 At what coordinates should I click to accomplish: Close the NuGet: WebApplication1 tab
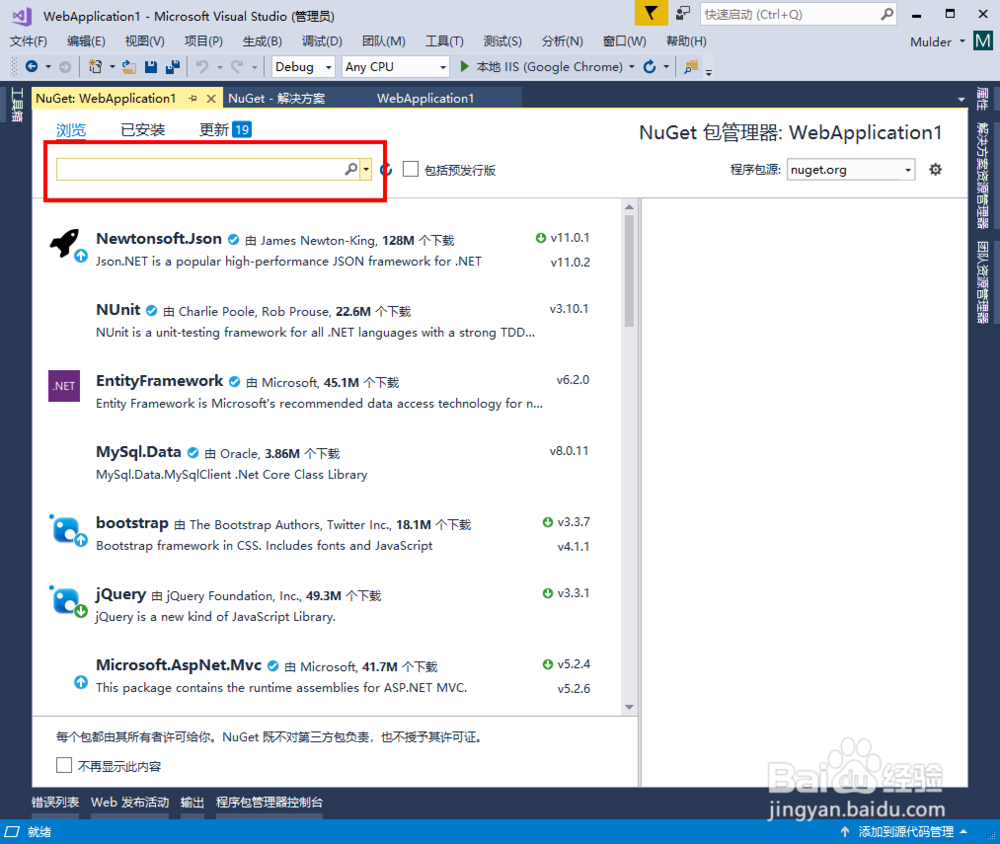[211, 98]
